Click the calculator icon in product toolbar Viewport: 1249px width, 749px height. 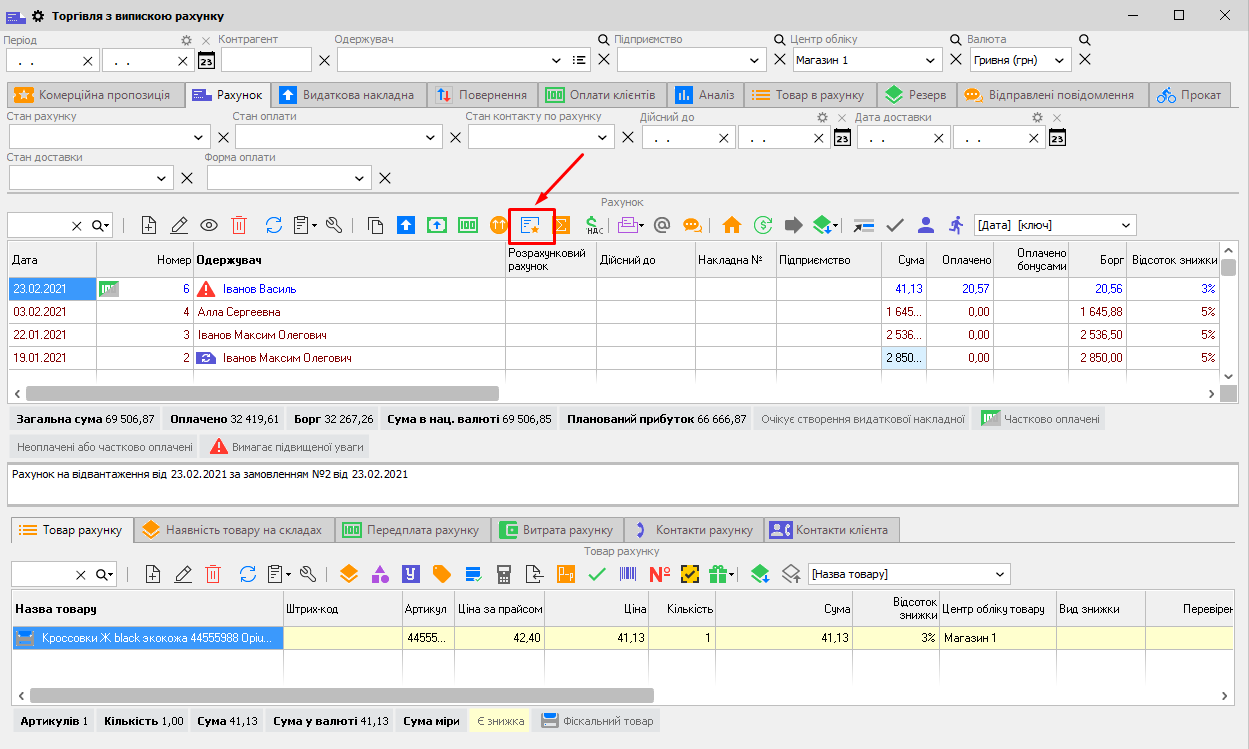tap(504, 574)
